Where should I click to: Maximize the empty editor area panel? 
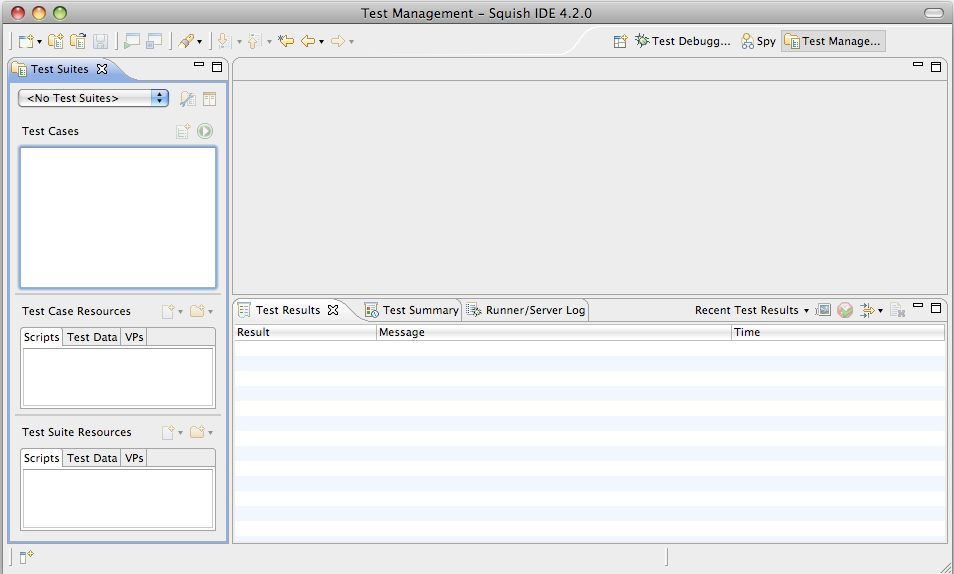pos(936,67)
